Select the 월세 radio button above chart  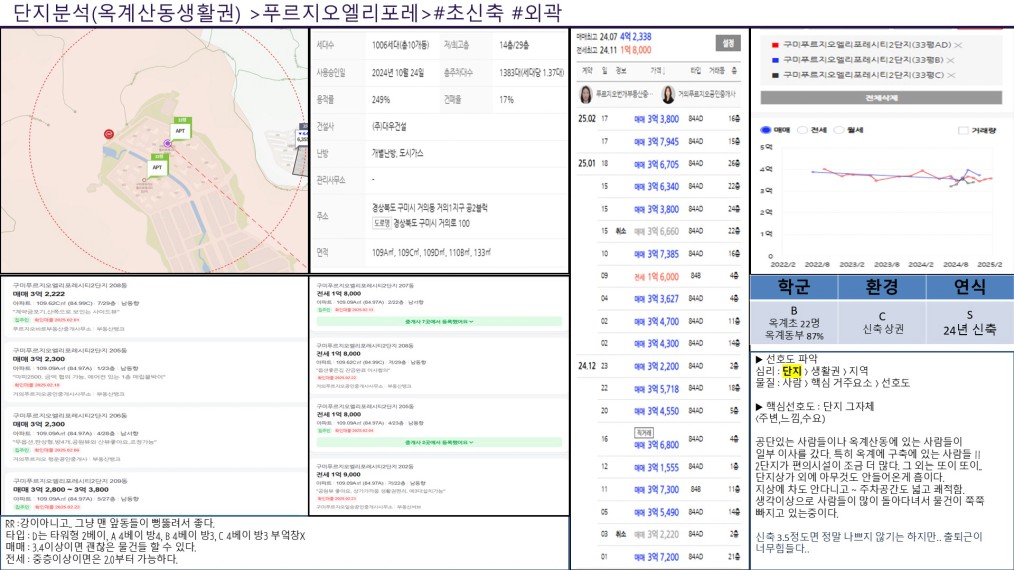point(839,130)
